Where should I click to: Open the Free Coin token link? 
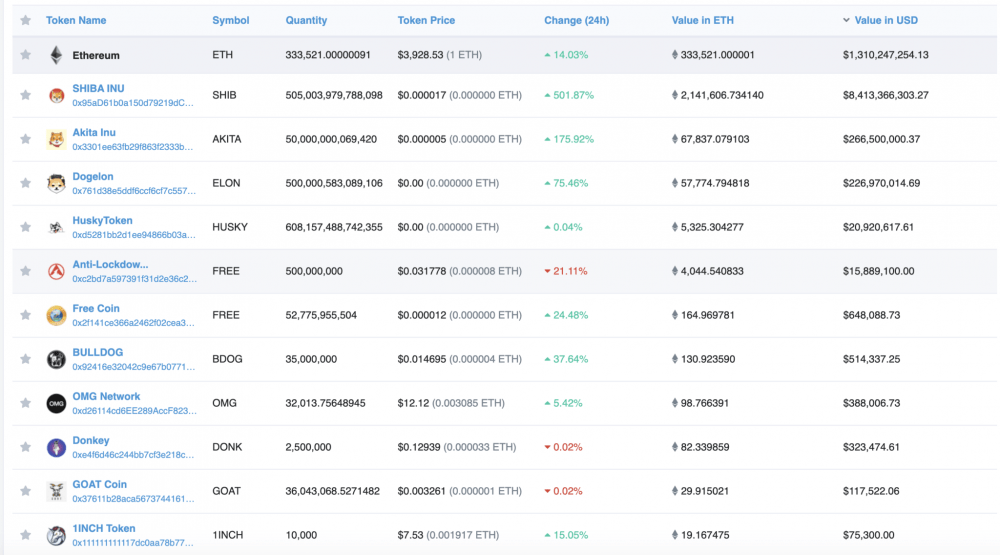point(96,309)
